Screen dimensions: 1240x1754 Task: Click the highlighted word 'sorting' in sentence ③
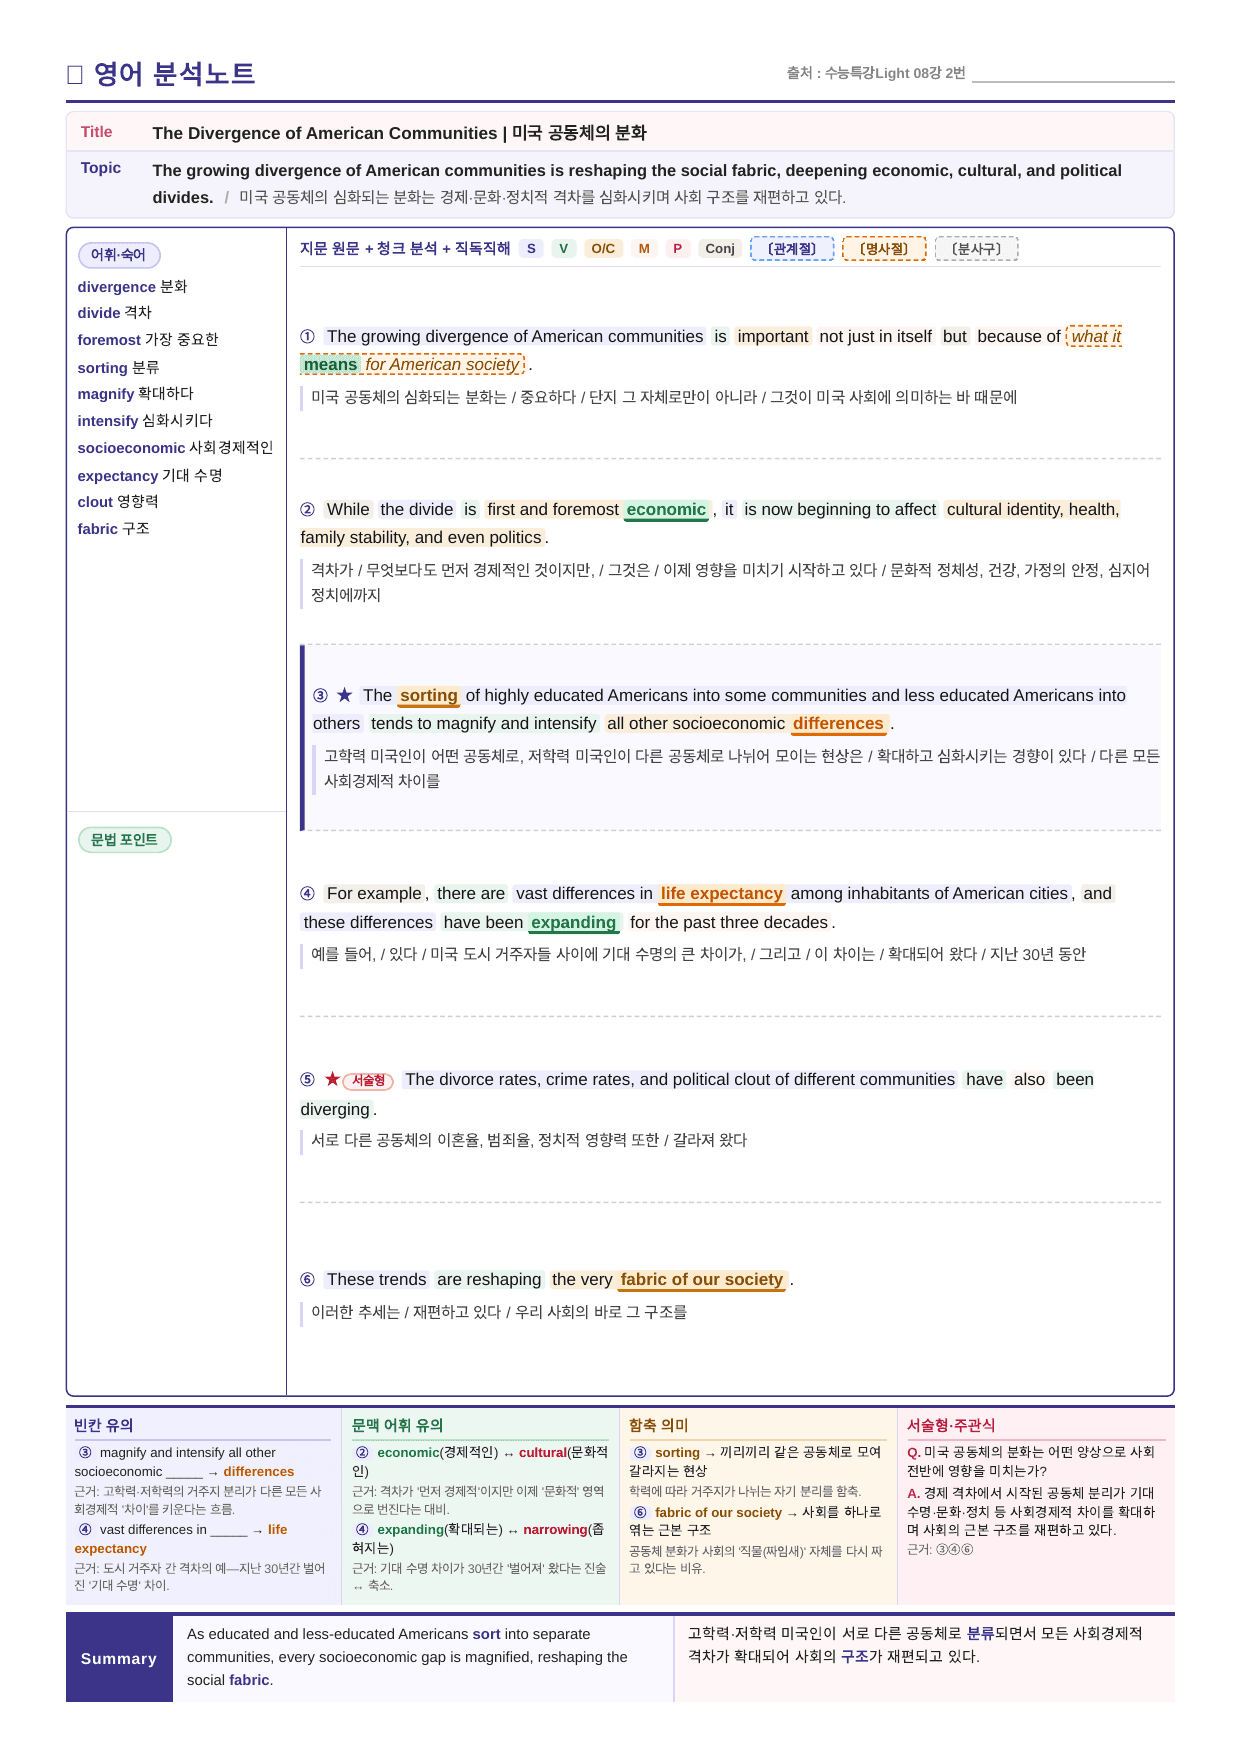pyautogui.click(x=429, y=696)
